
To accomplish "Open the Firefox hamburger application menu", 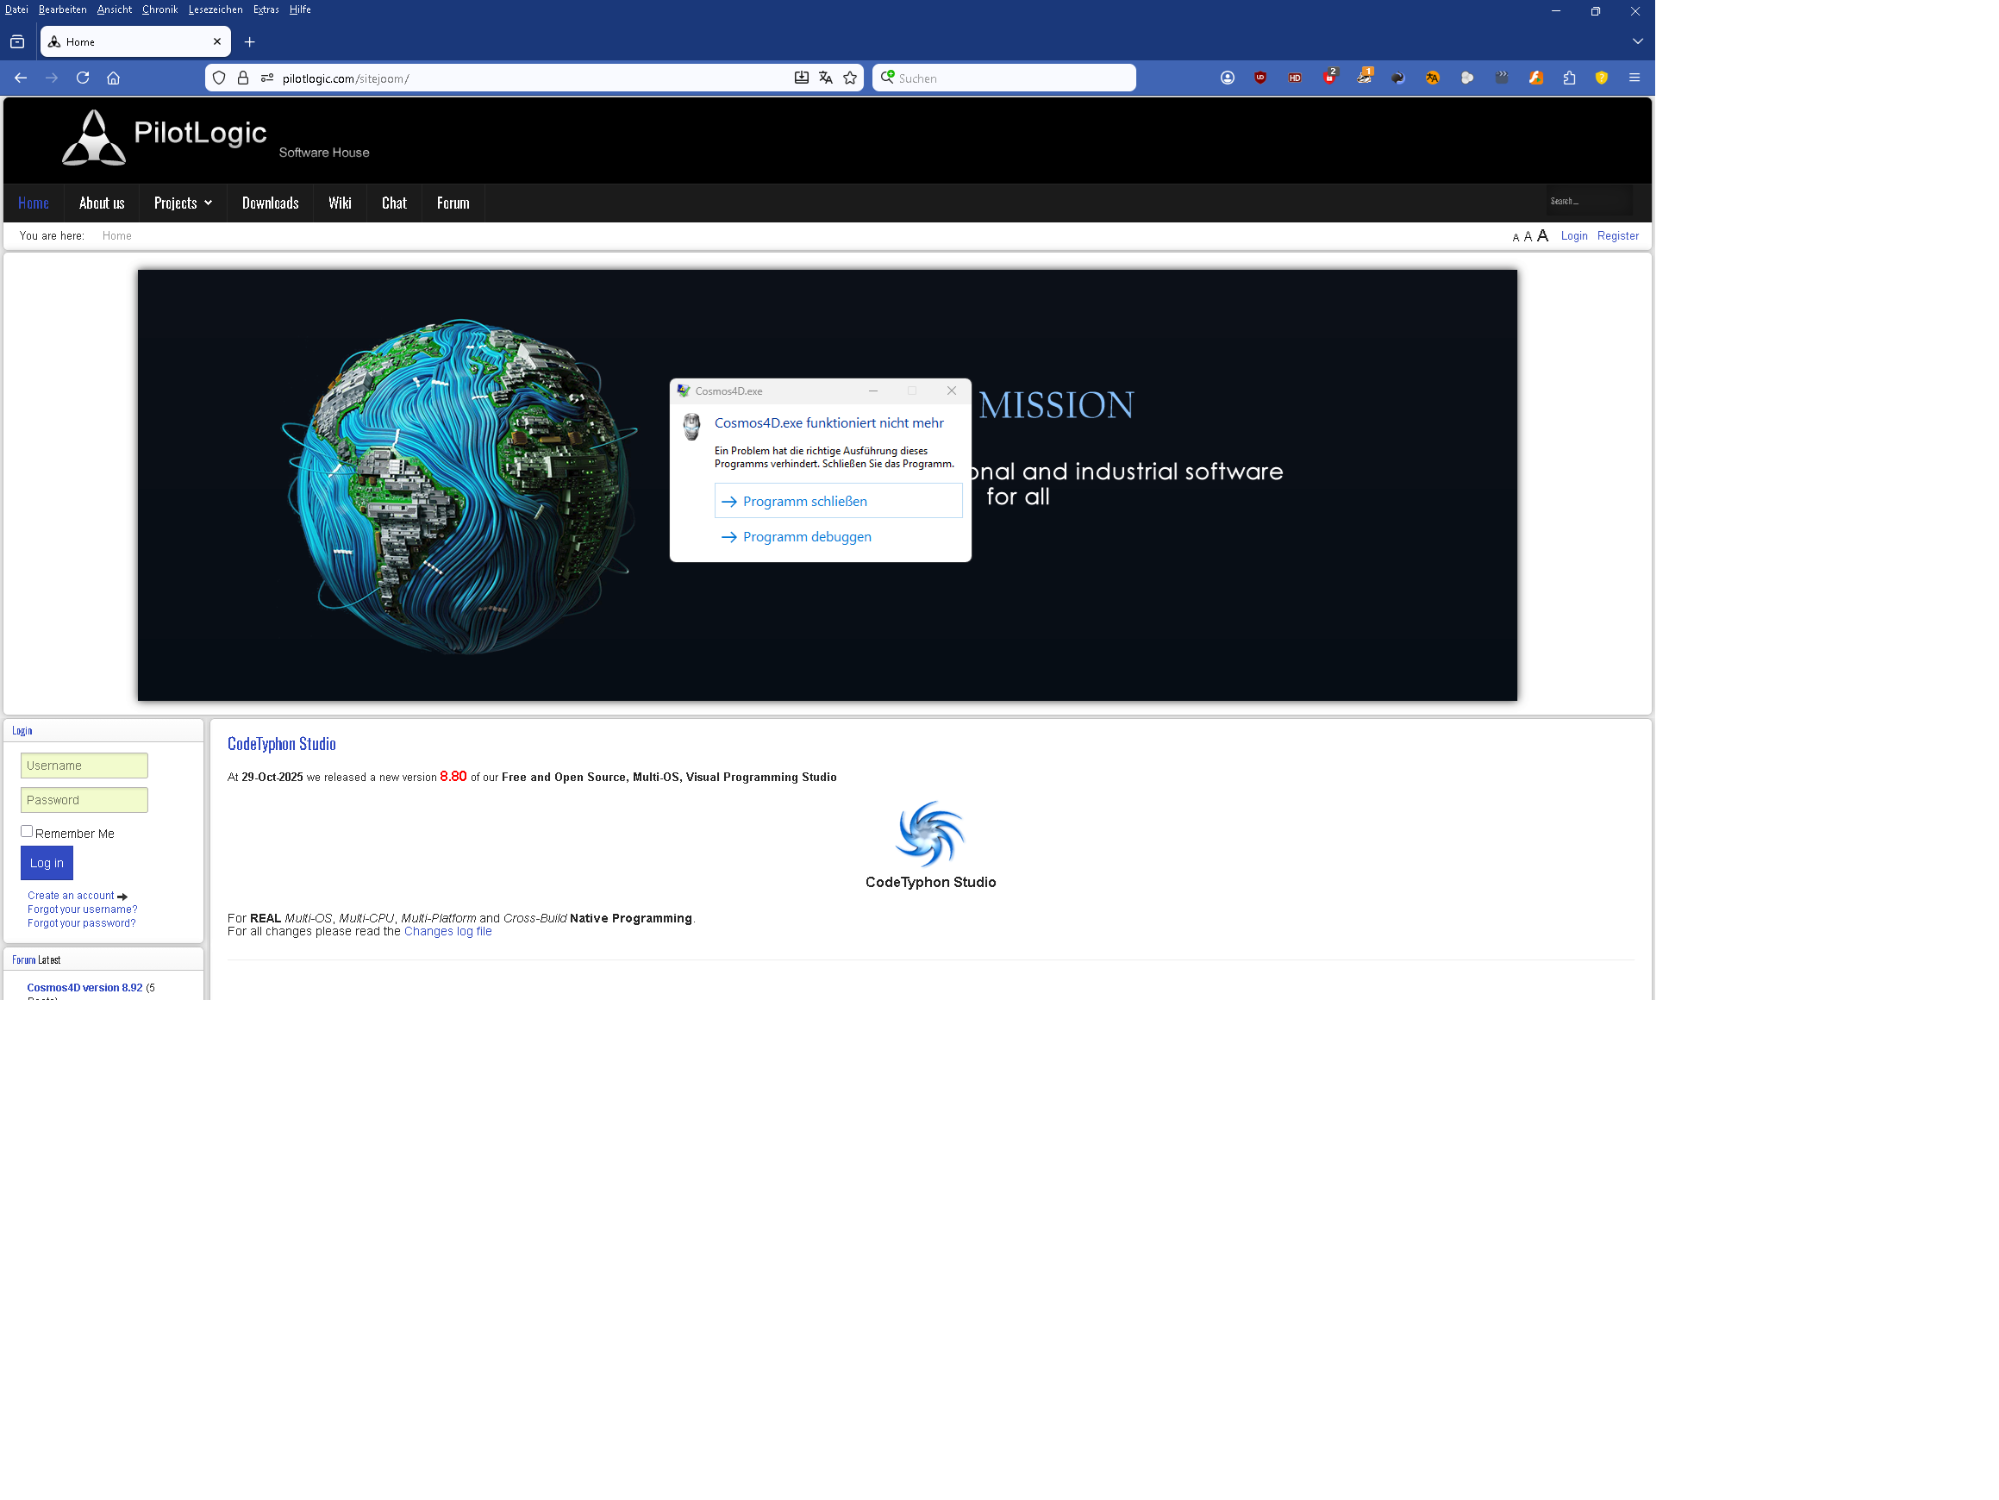I will tap(1634, 78).
